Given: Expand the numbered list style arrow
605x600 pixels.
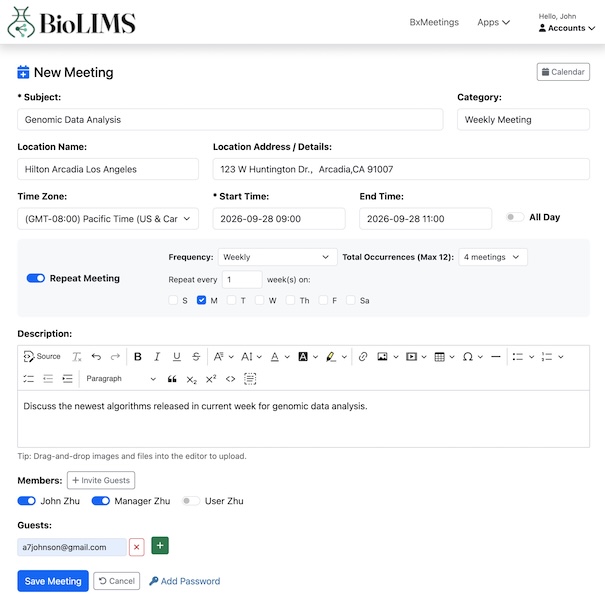Looking at the screenshot, I should [x=561, y=357].
